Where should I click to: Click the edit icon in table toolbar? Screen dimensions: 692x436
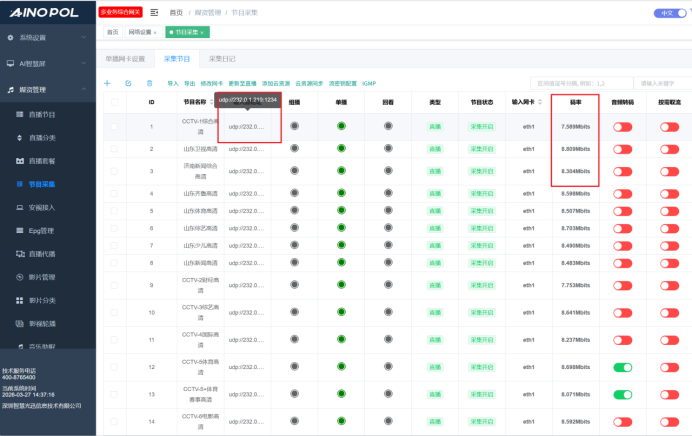click(x=128, y=83)
